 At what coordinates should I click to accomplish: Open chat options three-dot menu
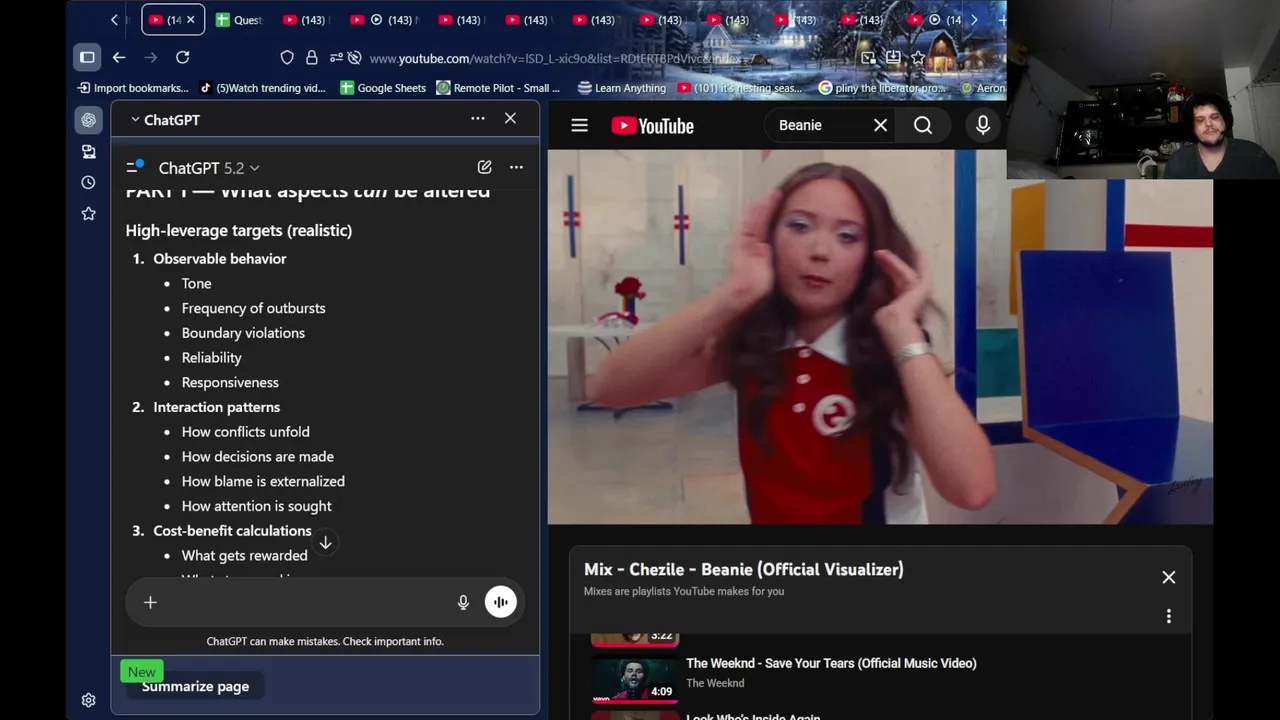pyautogui.click(x=516, y=167)
